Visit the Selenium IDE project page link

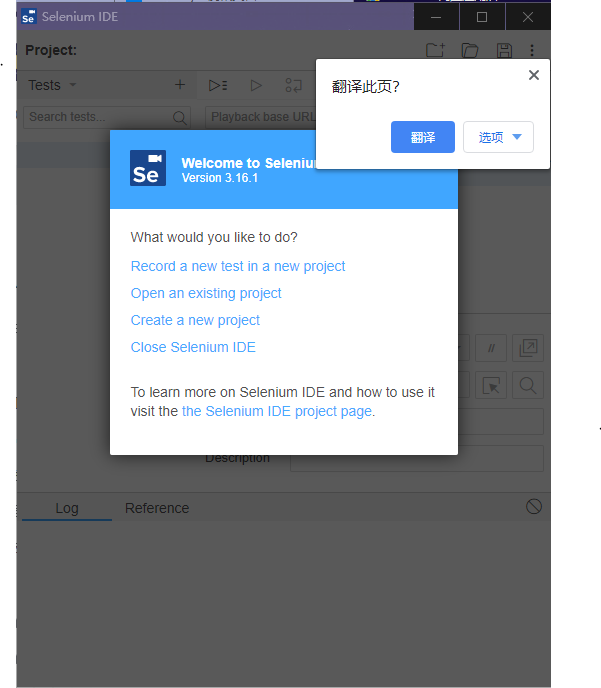coord(277,411)
